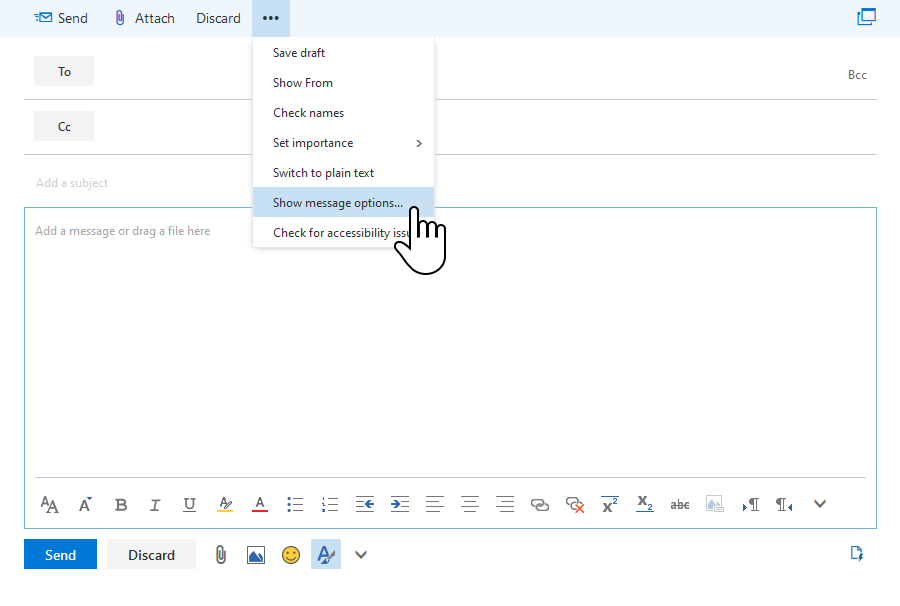Apply subscript formatting

(x=645, y=504)
